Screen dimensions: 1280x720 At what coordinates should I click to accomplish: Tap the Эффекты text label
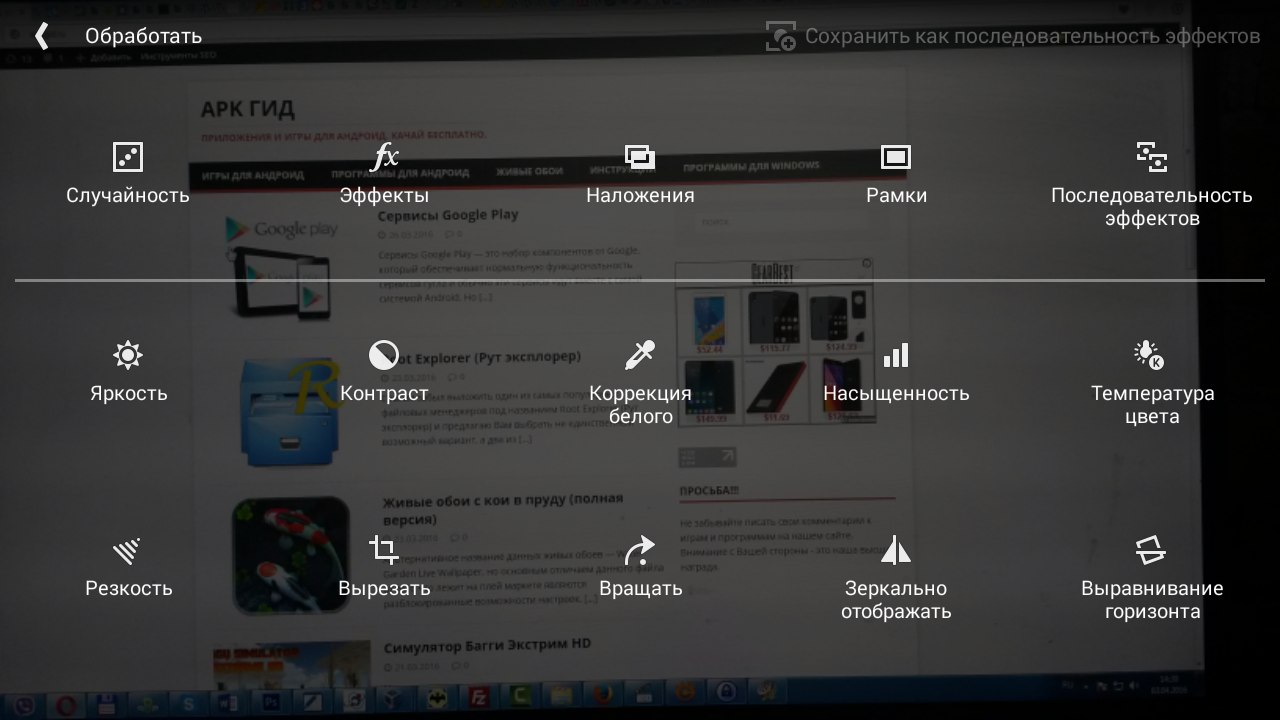coord(384,195)
